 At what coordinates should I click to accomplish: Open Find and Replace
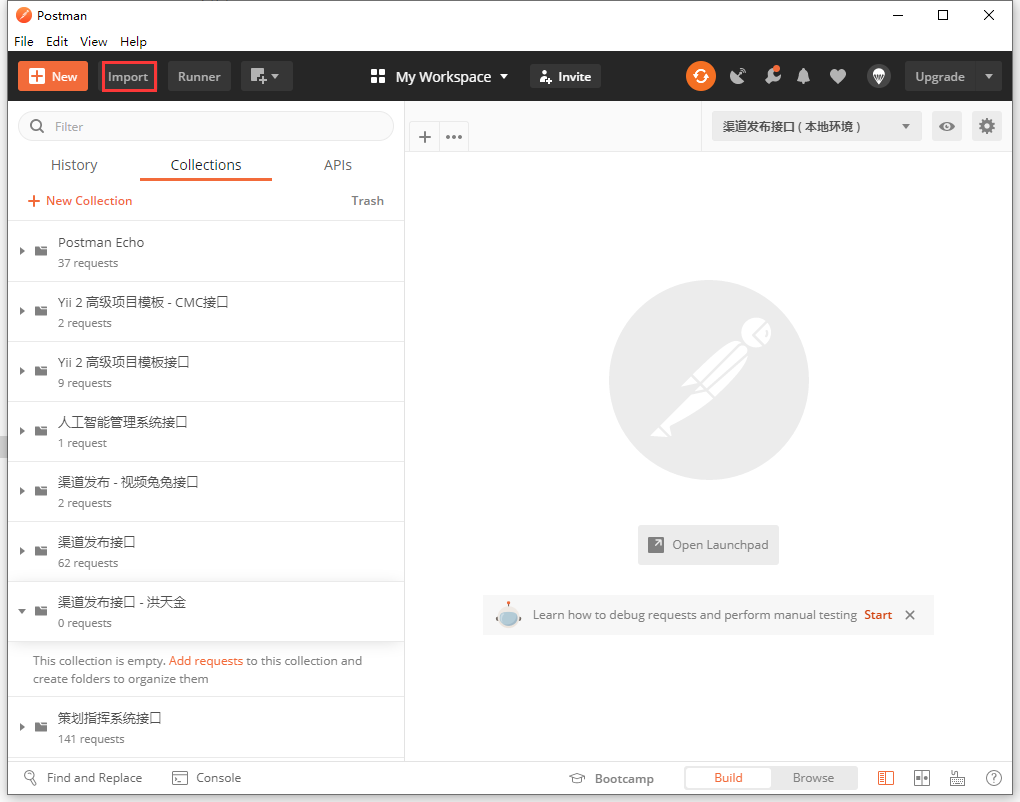pyautogui.click(x=83, y=778)
